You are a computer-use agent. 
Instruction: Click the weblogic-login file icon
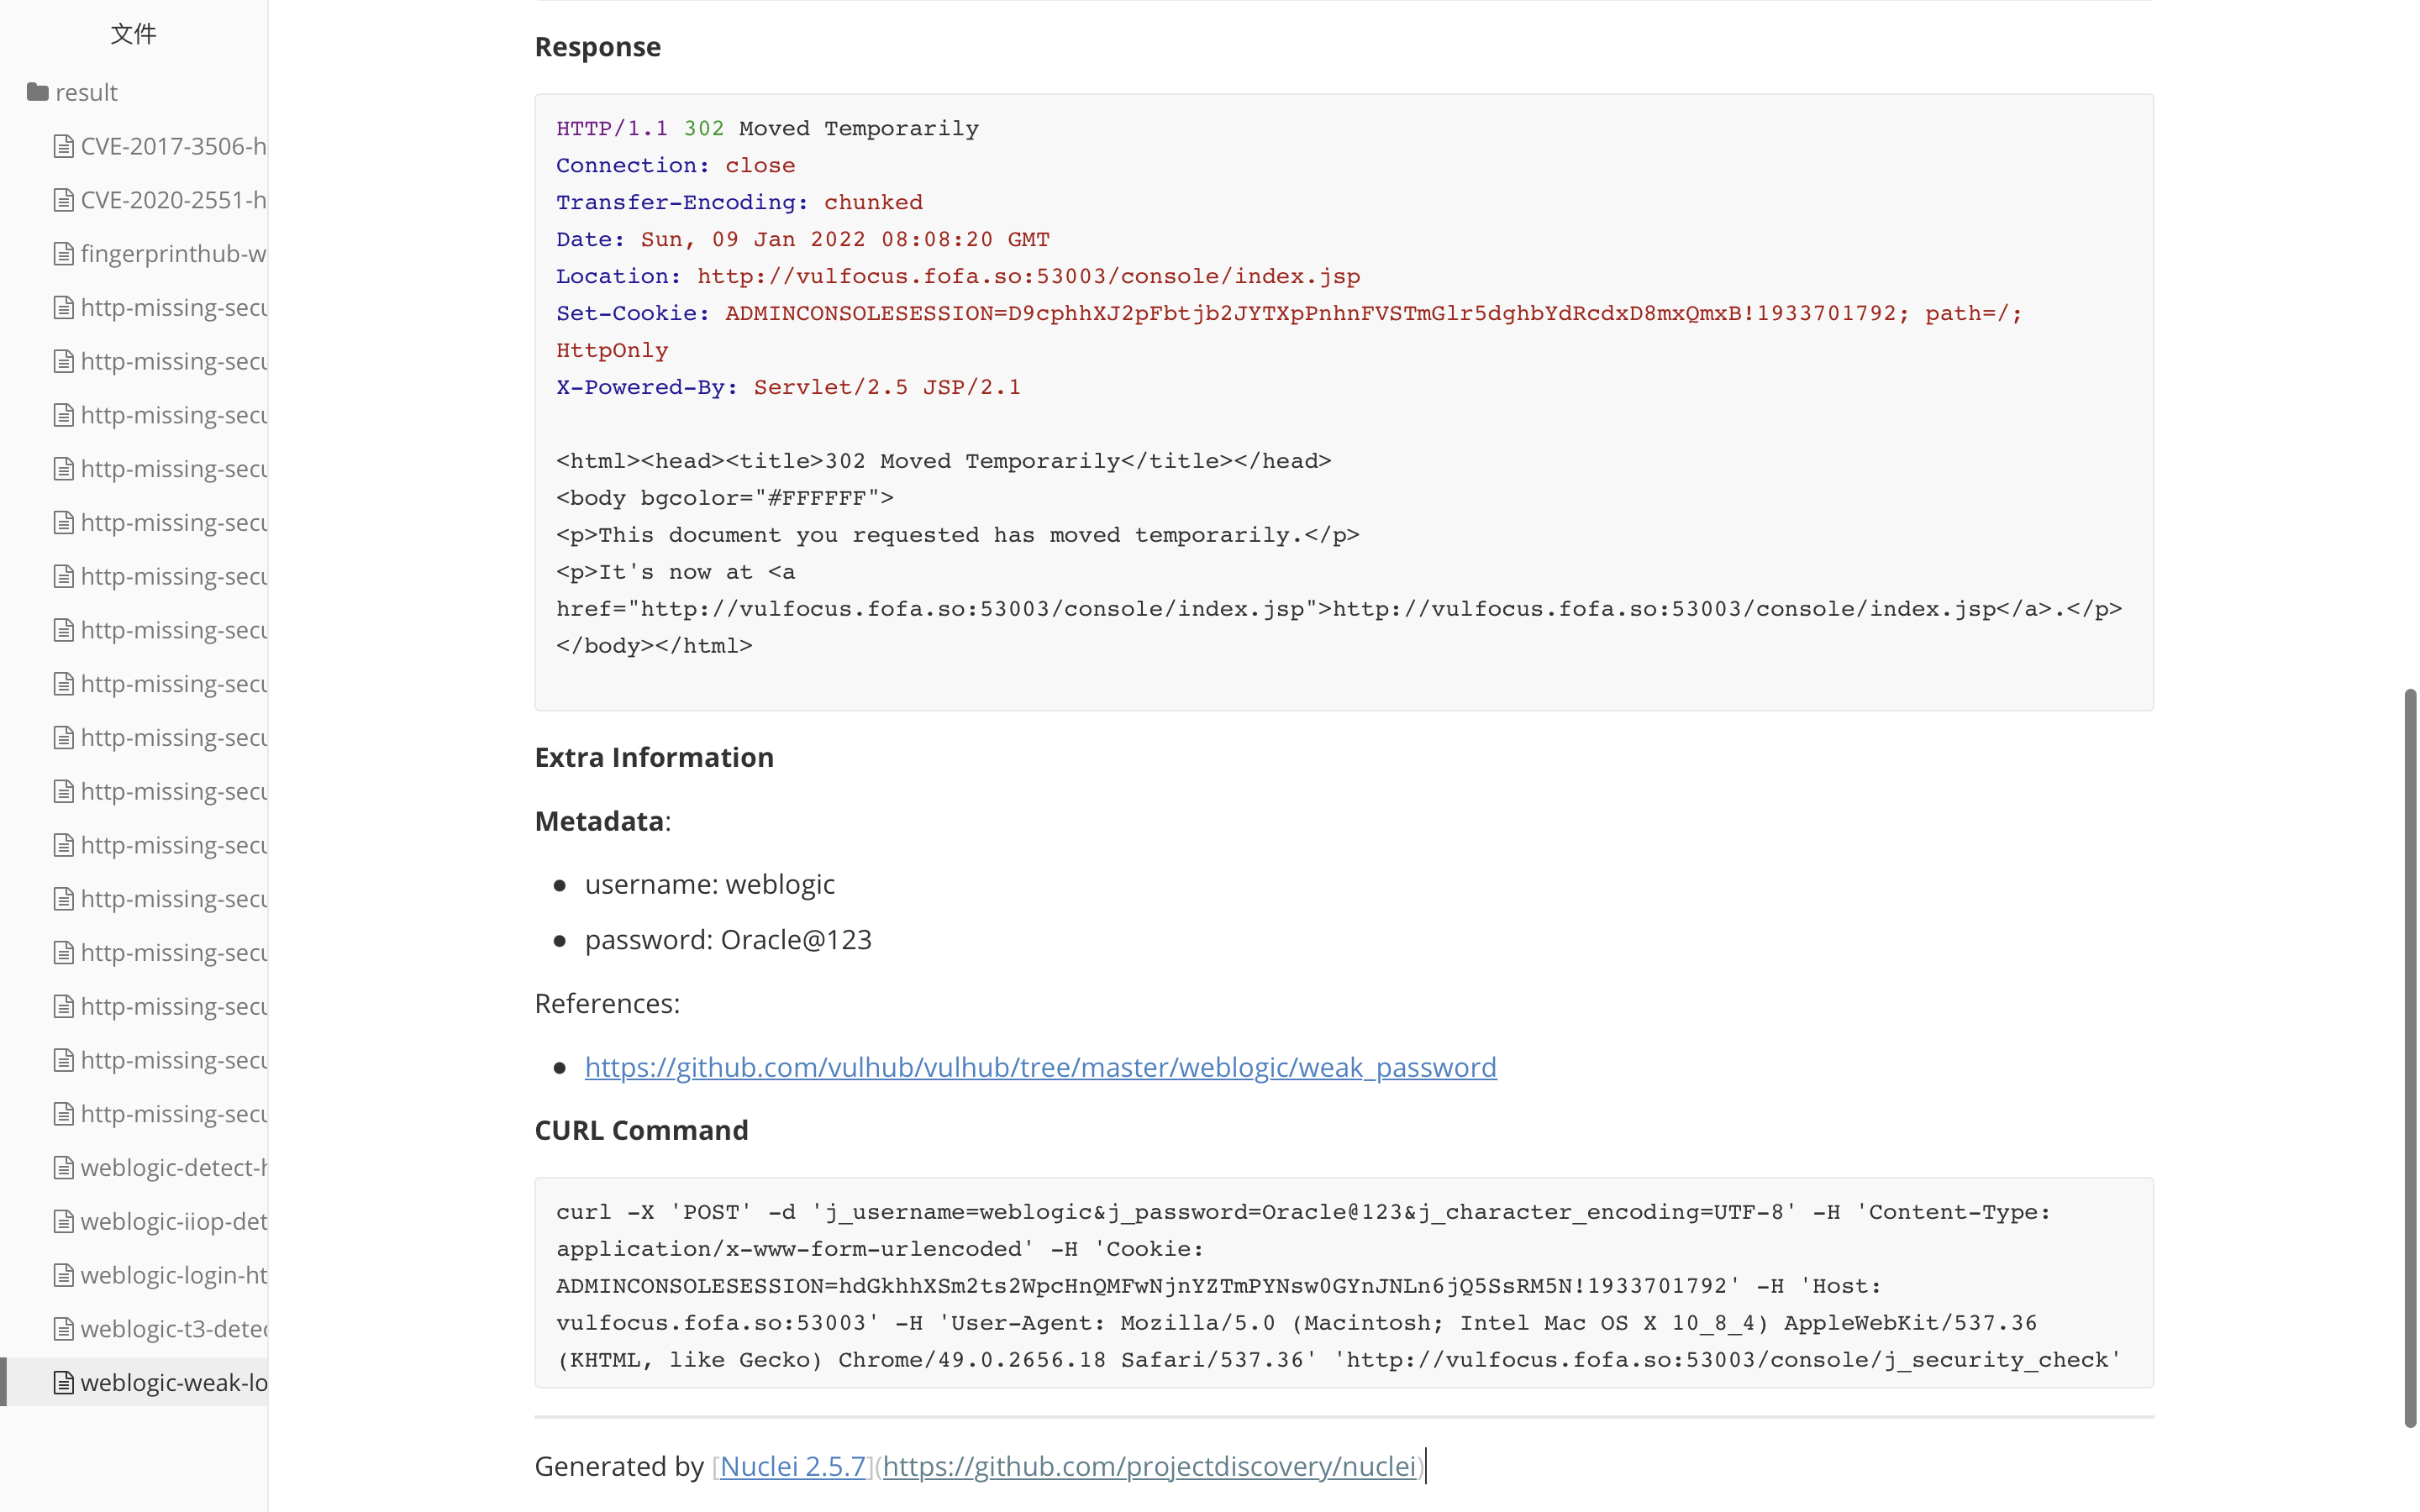(64, 1275)
